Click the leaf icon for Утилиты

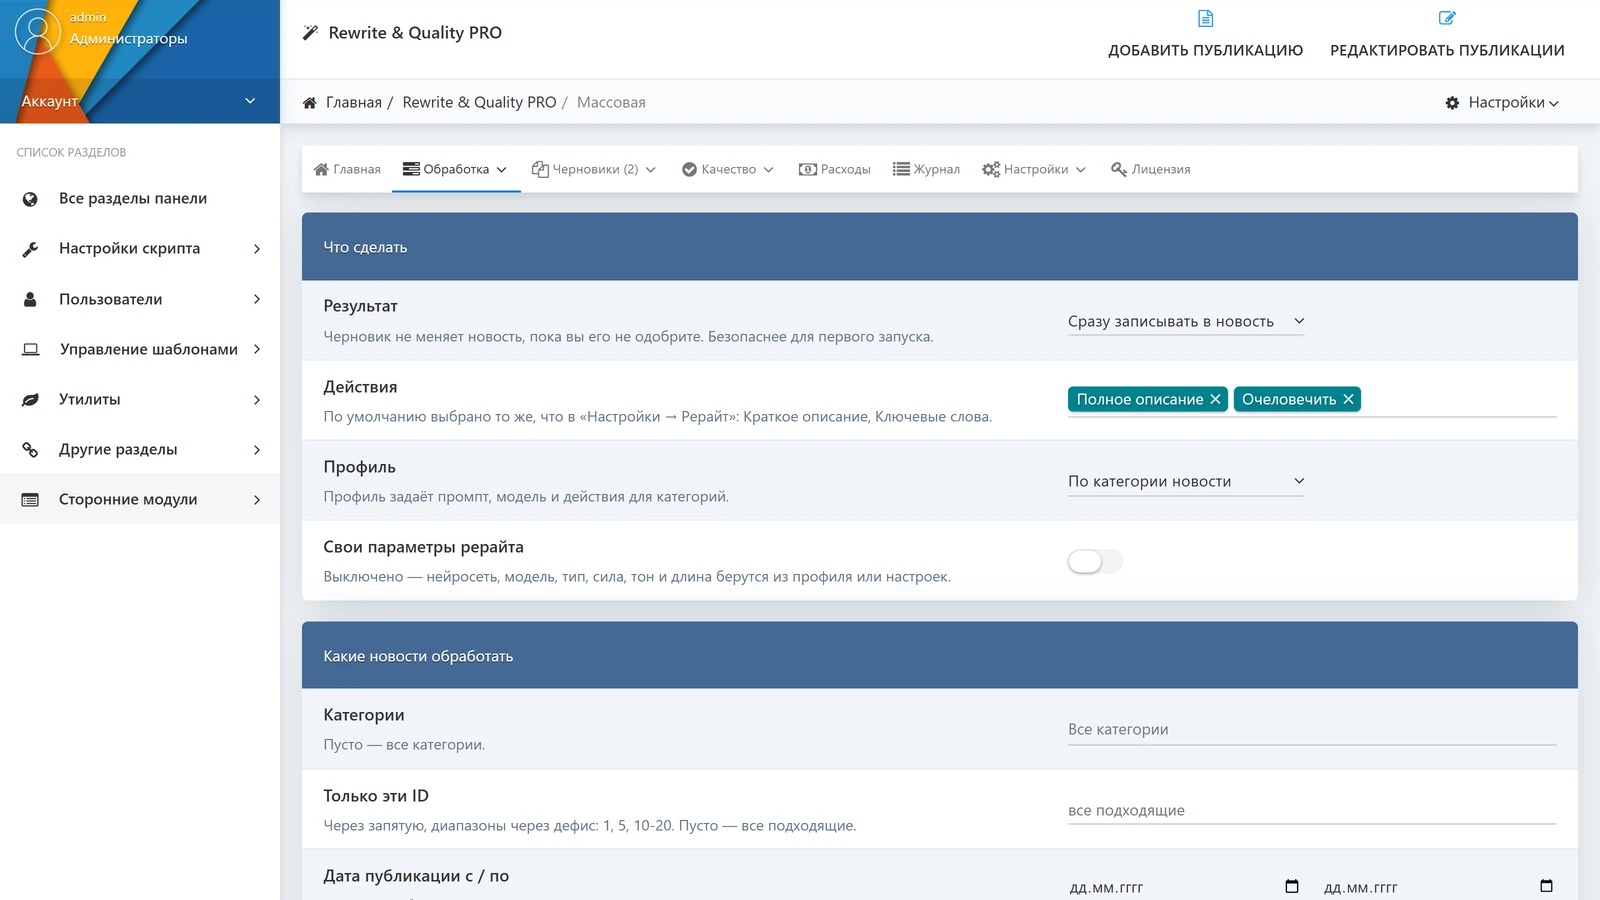tap(30, 399)
